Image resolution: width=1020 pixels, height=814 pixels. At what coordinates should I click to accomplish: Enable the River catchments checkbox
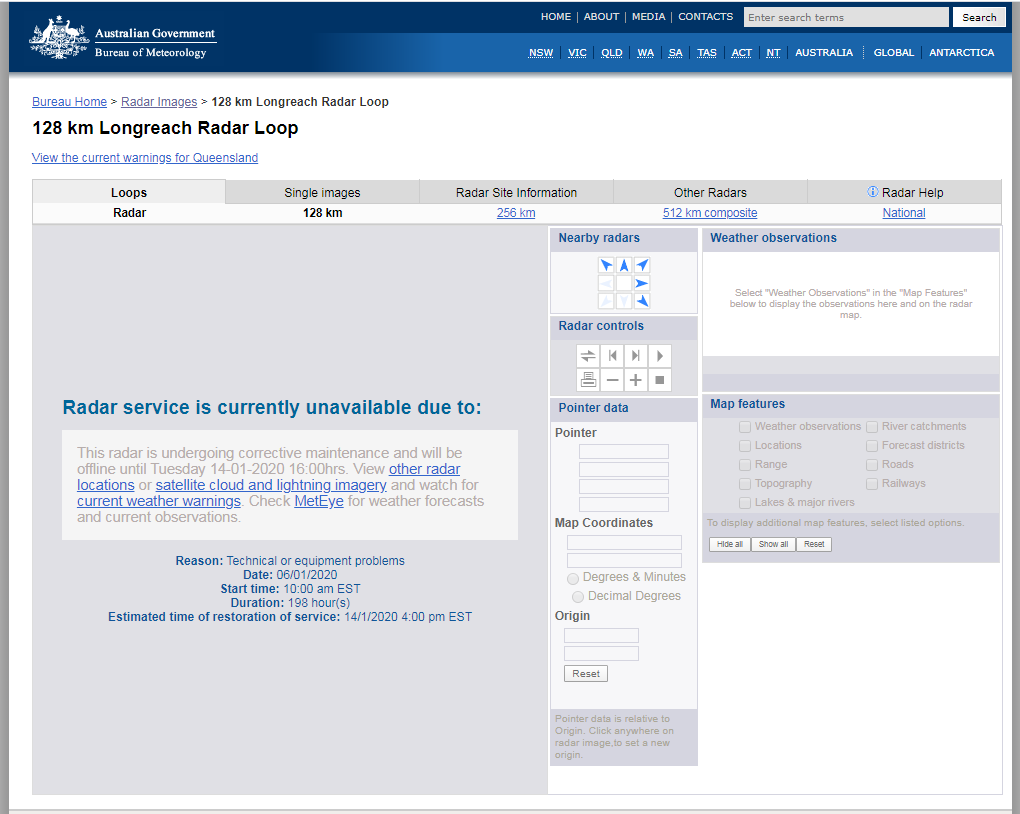872,427
